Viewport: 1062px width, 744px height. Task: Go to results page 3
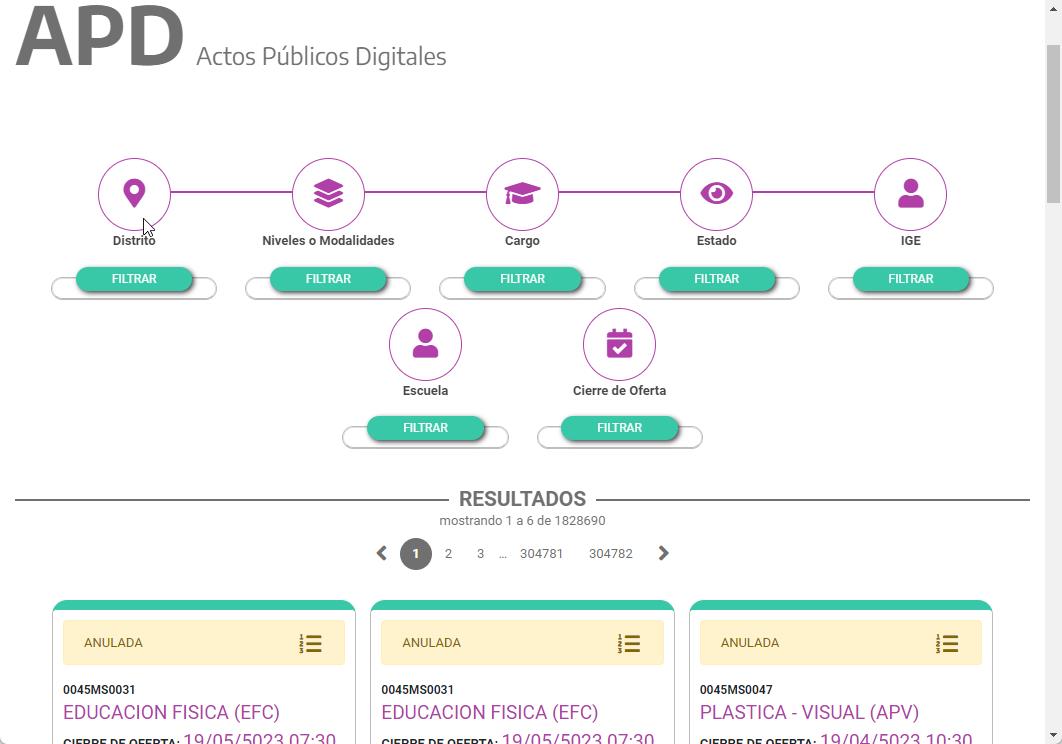480,554
